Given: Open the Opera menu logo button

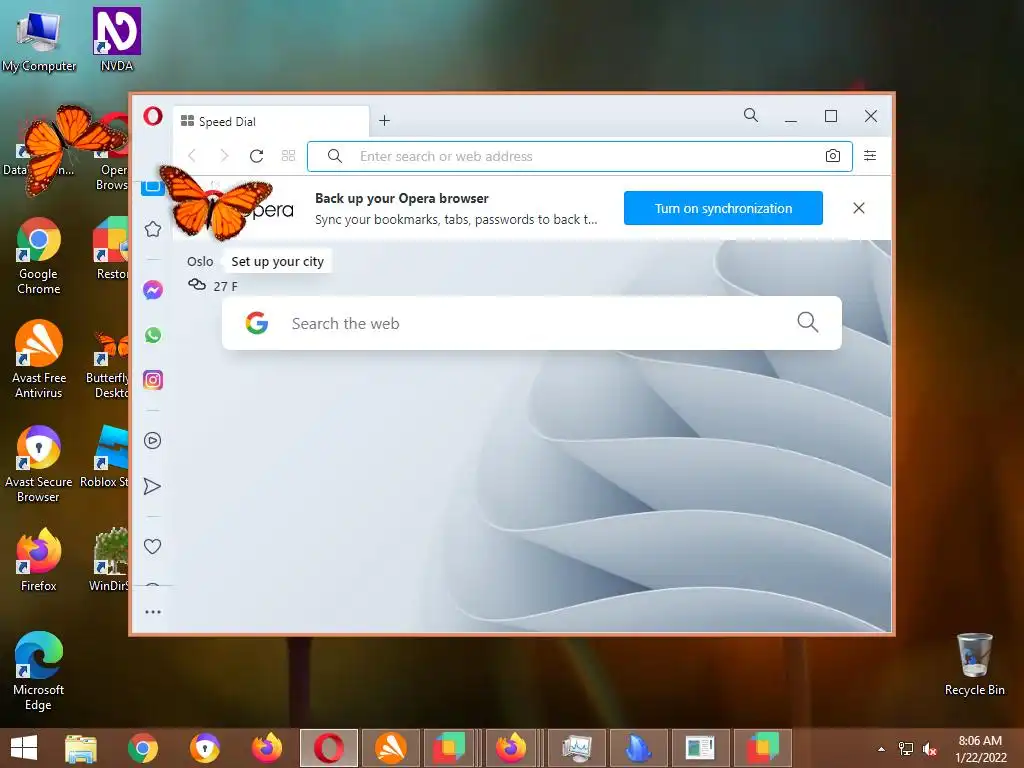Looking at the screenshot, I should pos(153,116).
